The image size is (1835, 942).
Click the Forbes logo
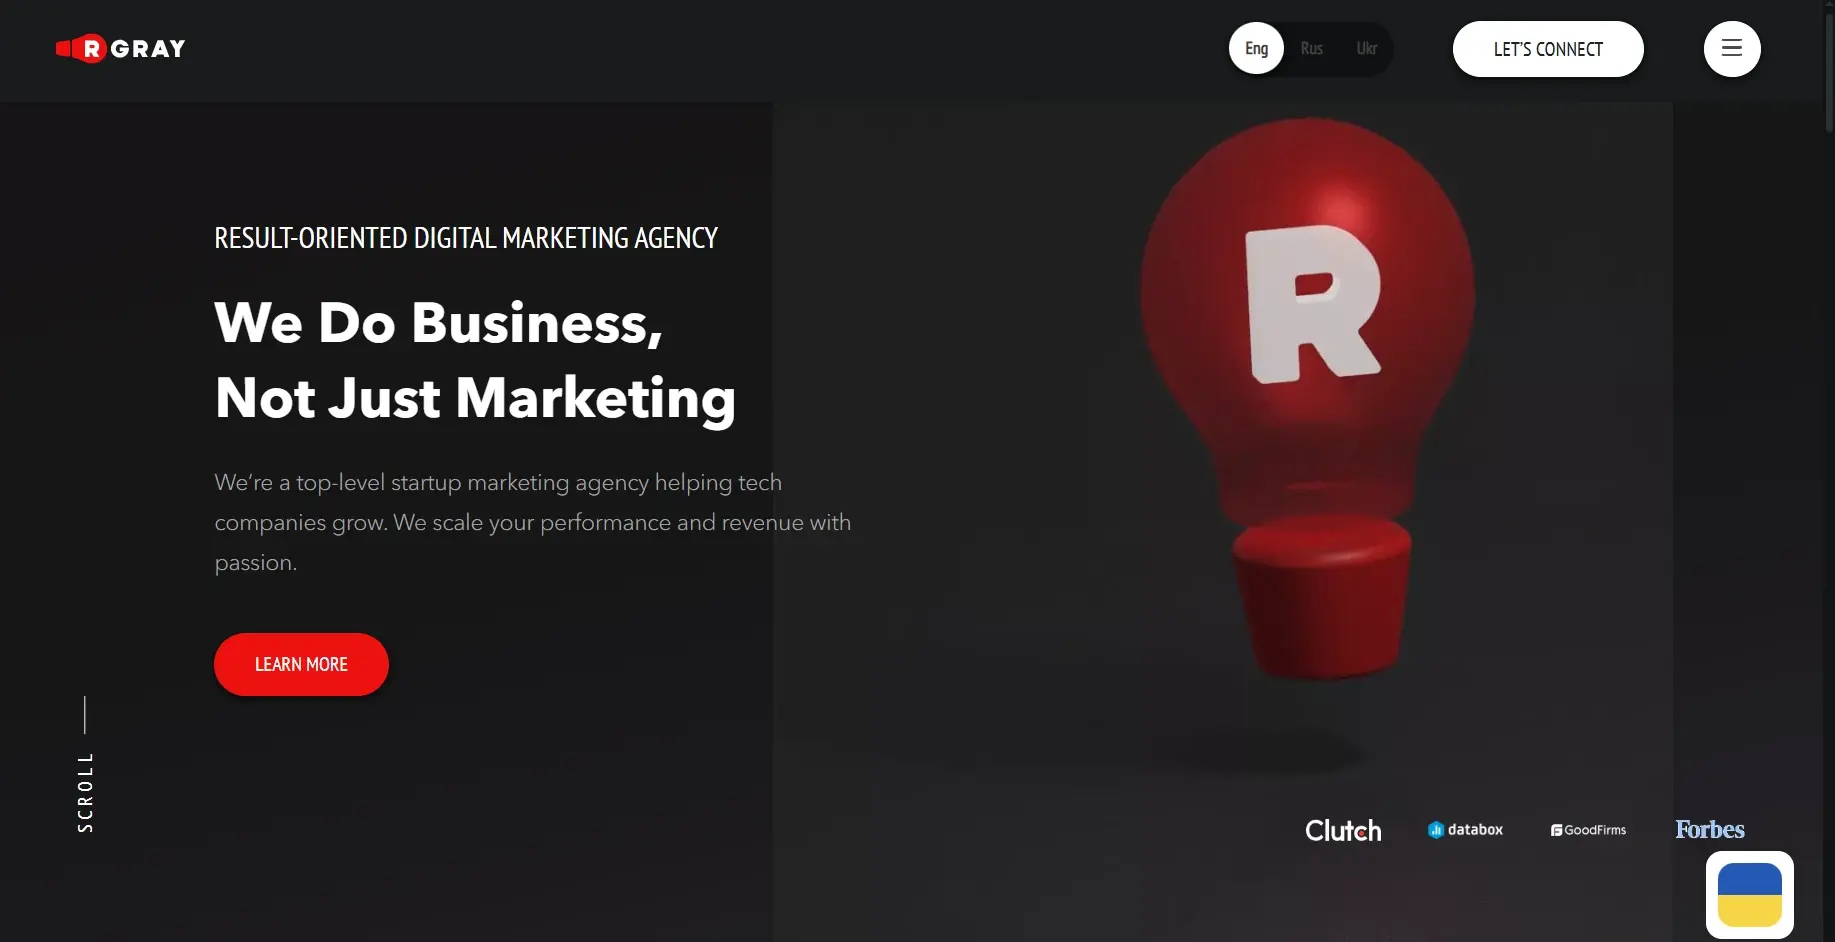(1710, 829)
